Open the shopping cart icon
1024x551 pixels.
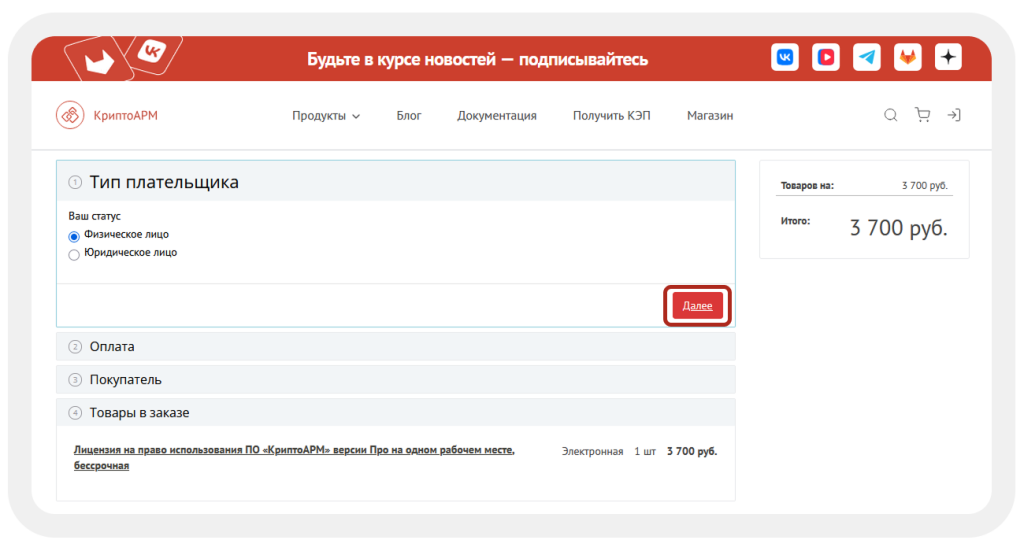coord(922,115)
